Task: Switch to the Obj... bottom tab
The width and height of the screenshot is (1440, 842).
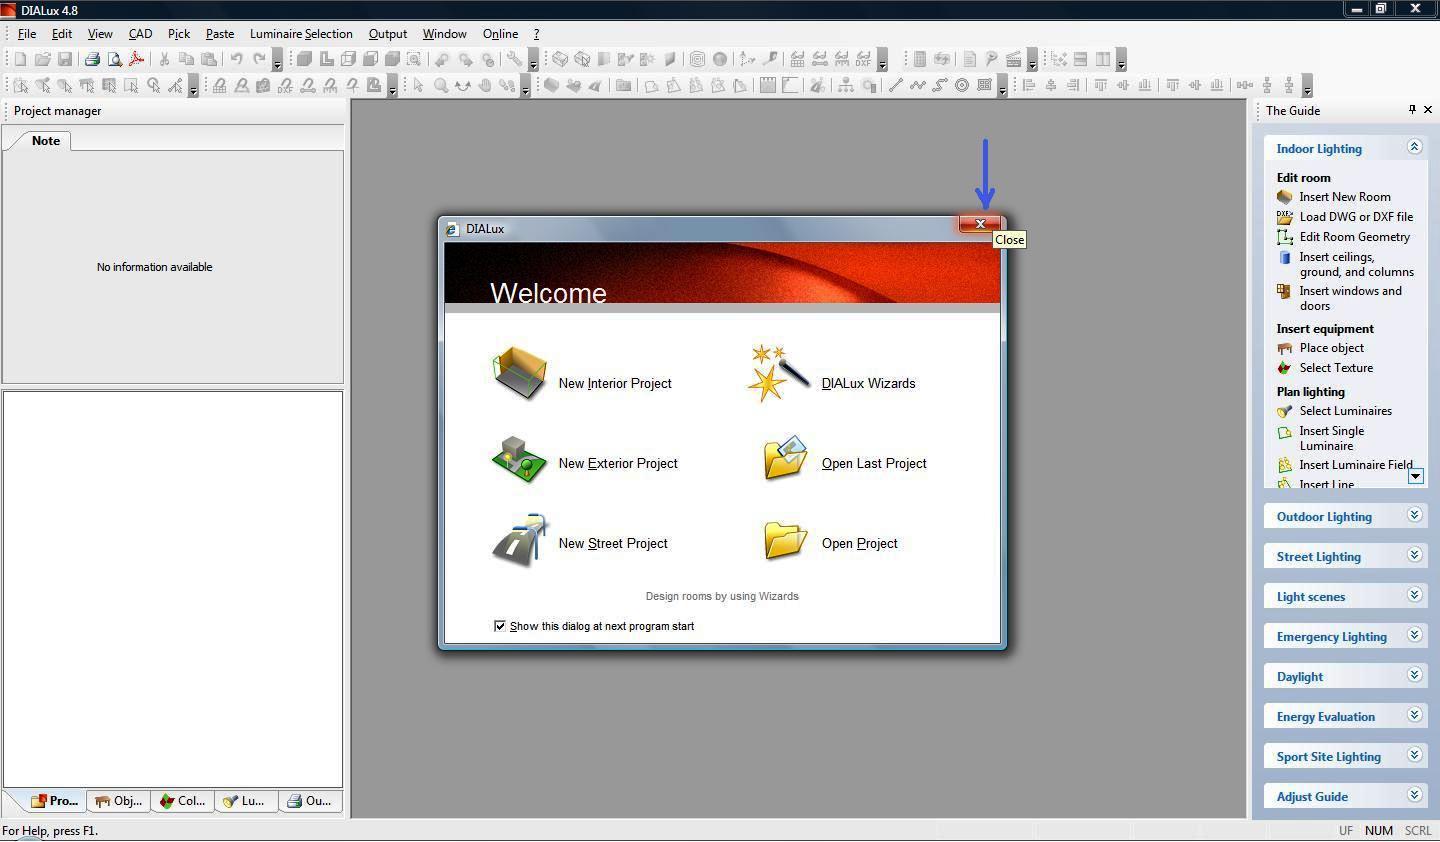Action: click(x=118, y=801)
